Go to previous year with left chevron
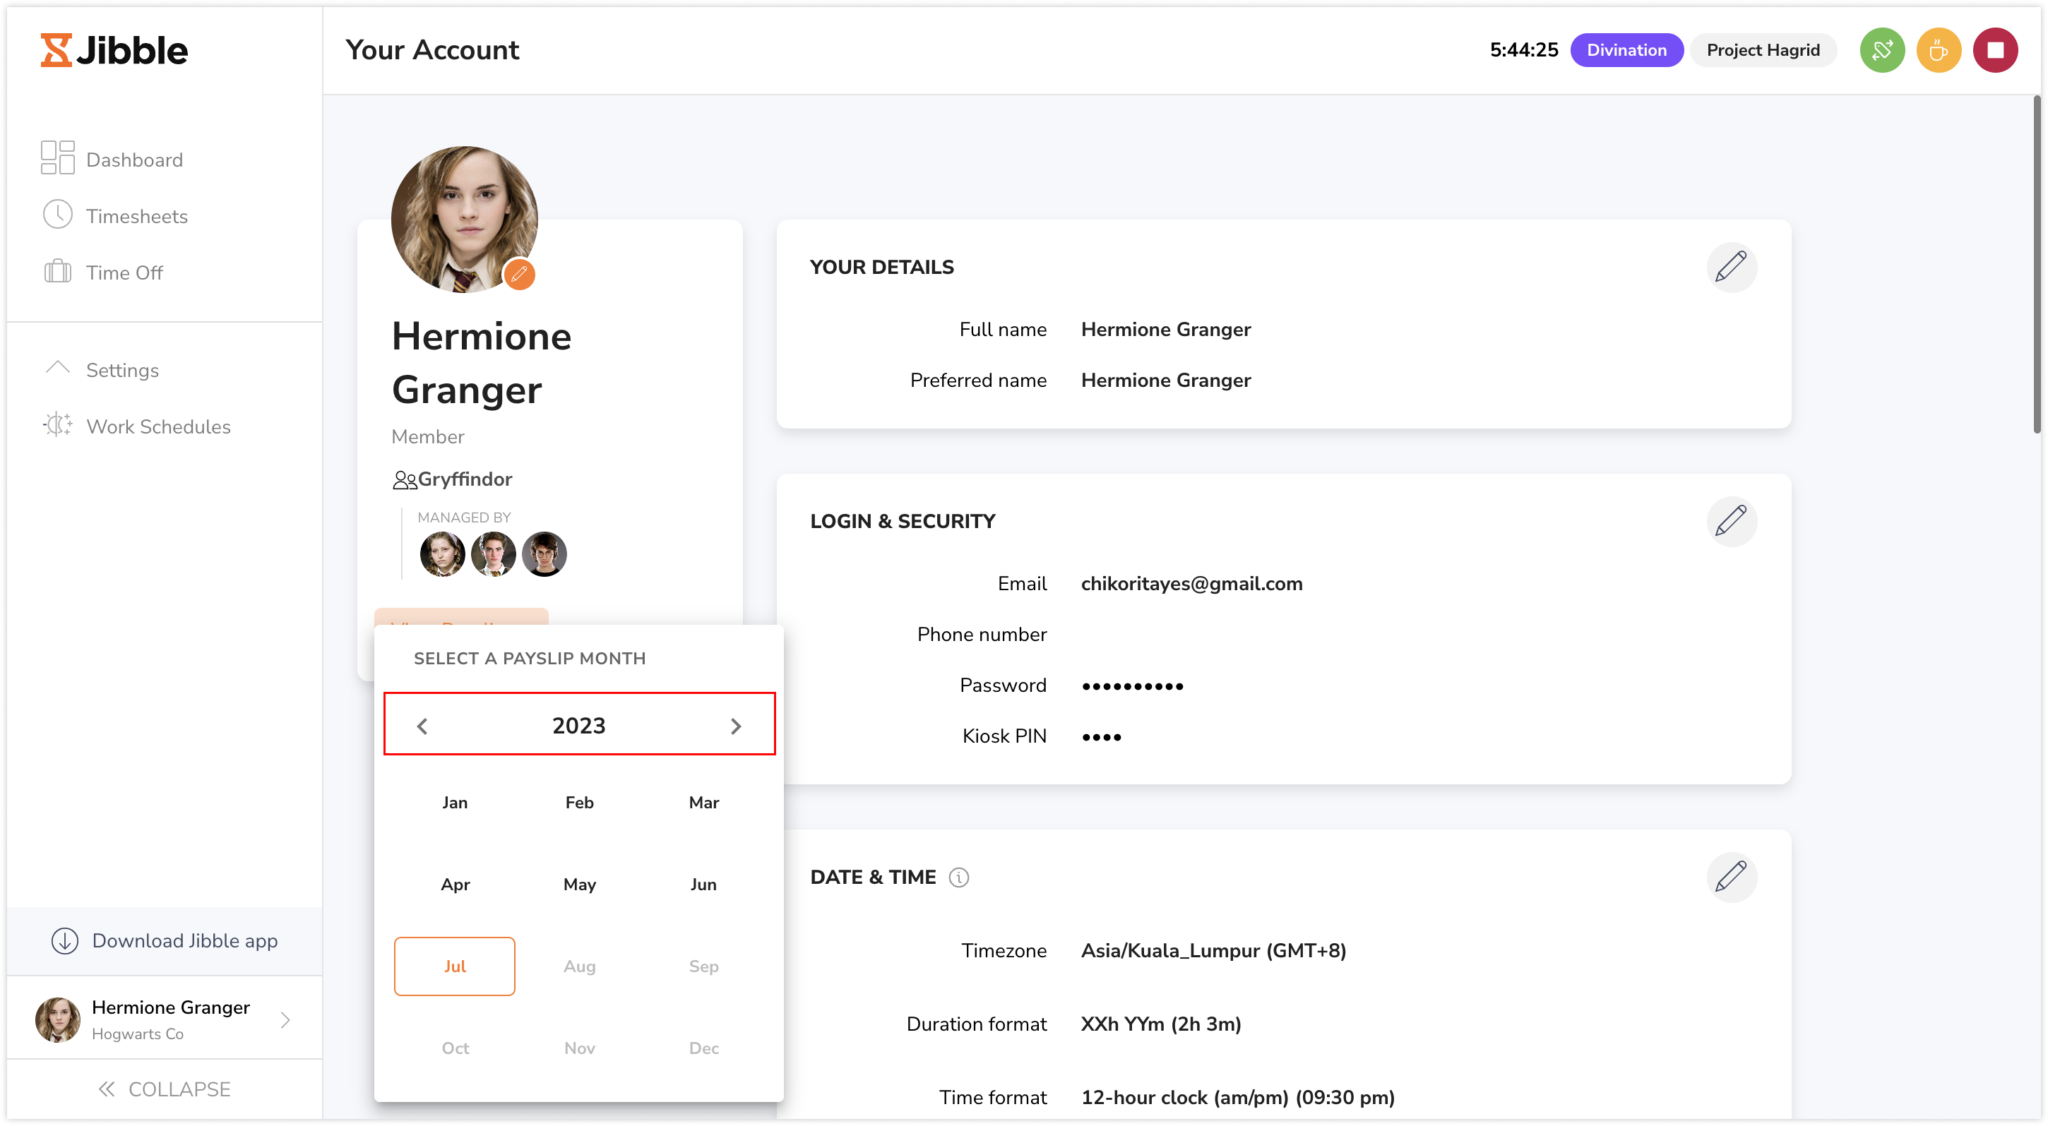2048x1126 pixels. click(422, 725)
